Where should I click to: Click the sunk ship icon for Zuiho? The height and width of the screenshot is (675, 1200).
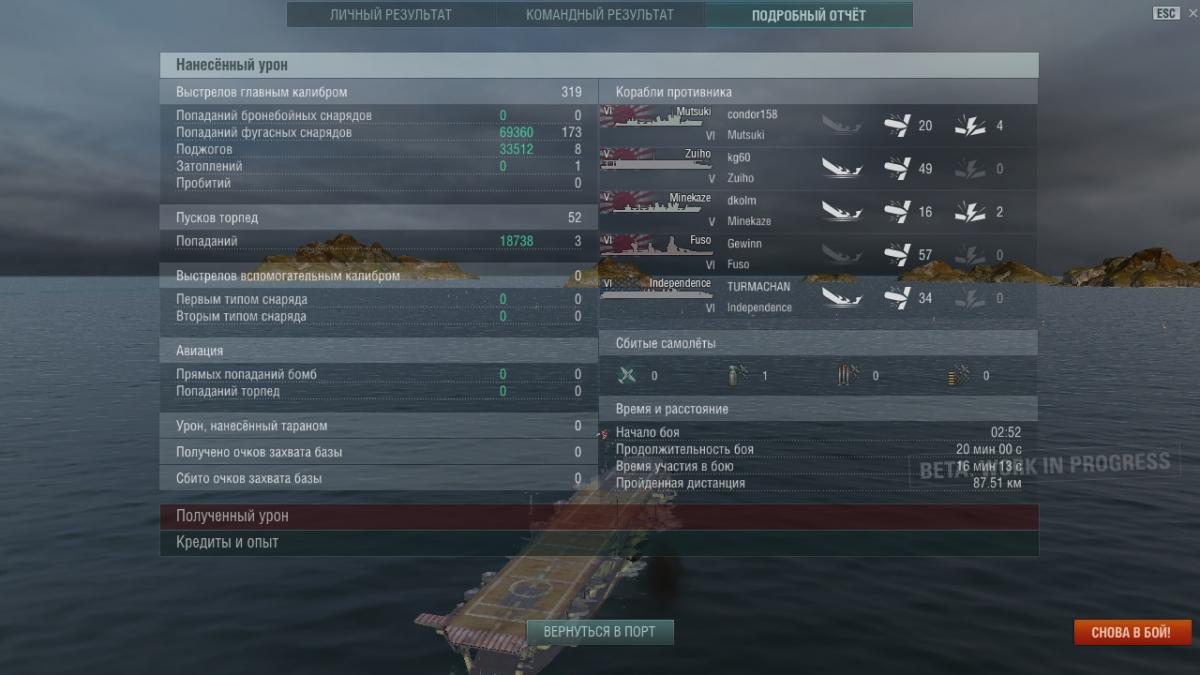[842, 168]
